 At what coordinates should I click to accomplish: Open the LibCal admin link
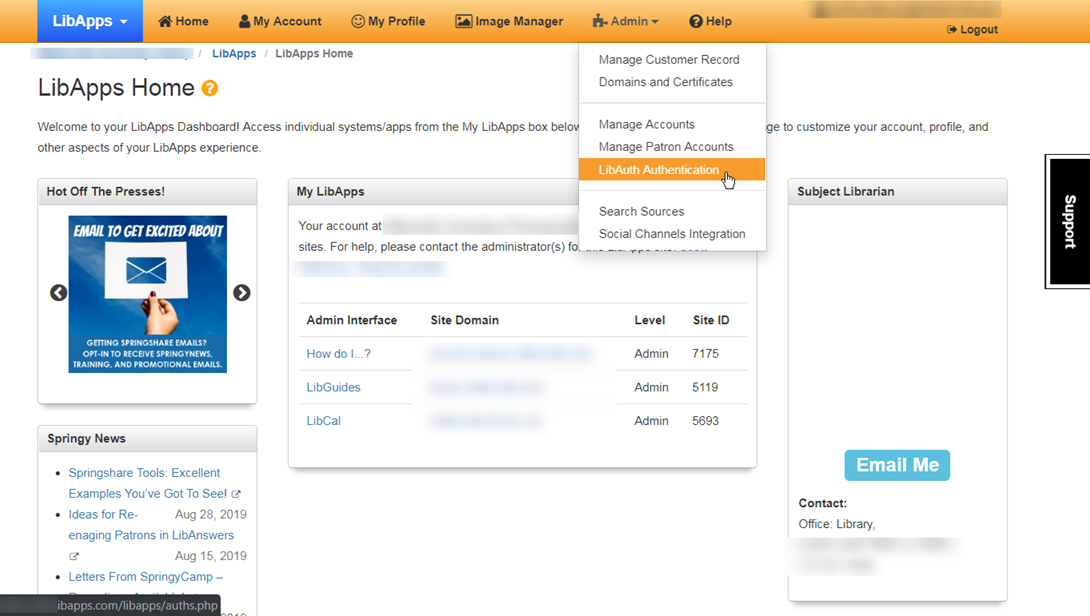[x=323, y=420]
